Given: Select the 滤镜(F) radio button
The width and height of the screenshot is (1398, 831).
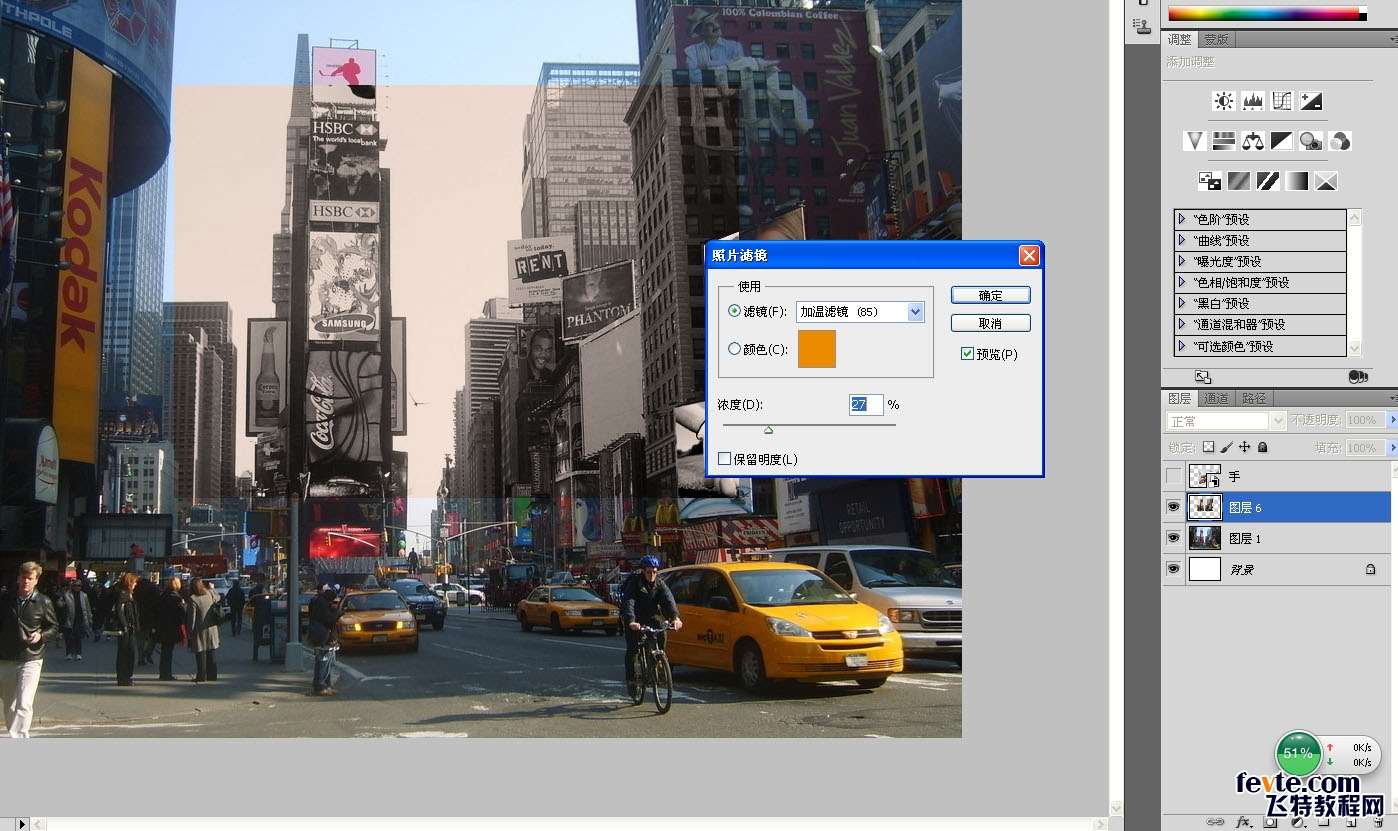Looking at the screenshot, I should (735, 312).
